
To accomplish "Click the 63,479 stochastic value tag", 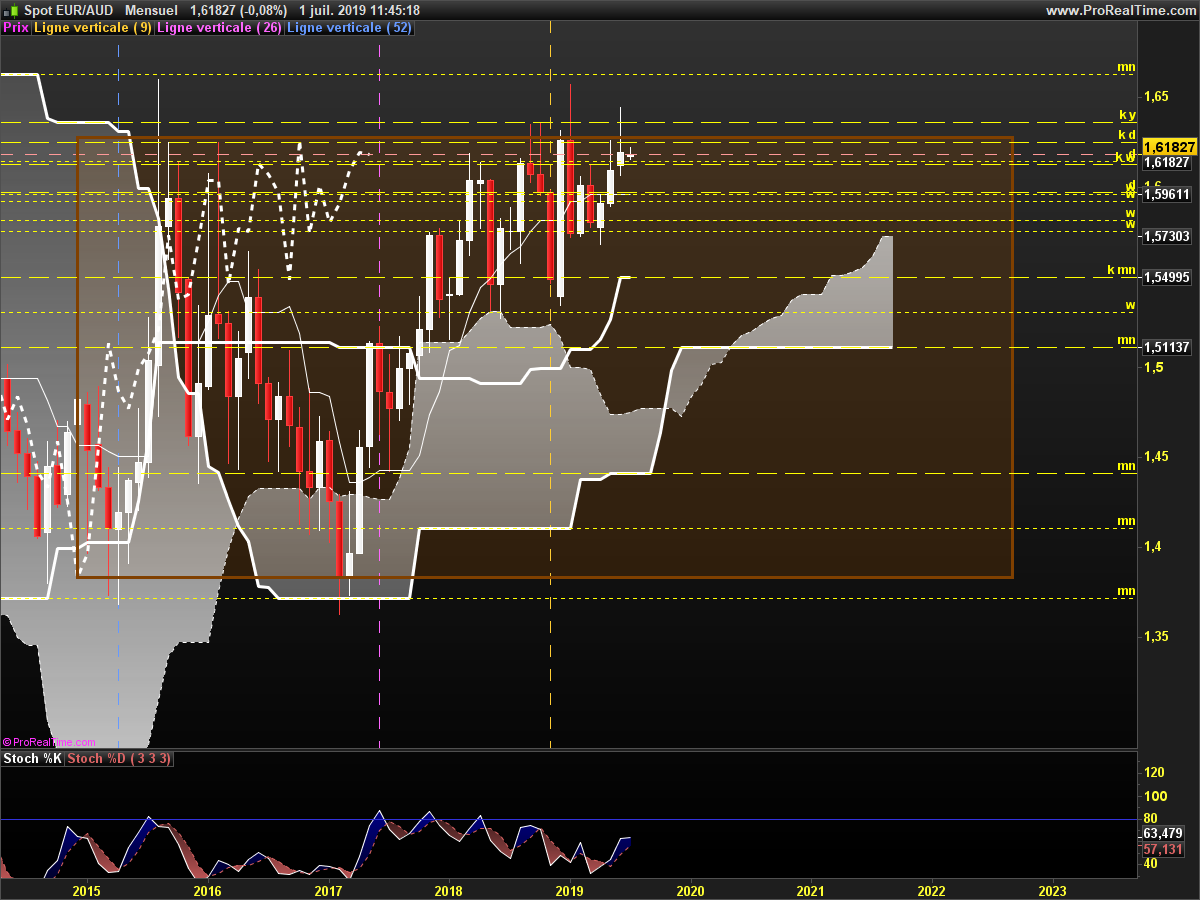I will coord(1163,833).
